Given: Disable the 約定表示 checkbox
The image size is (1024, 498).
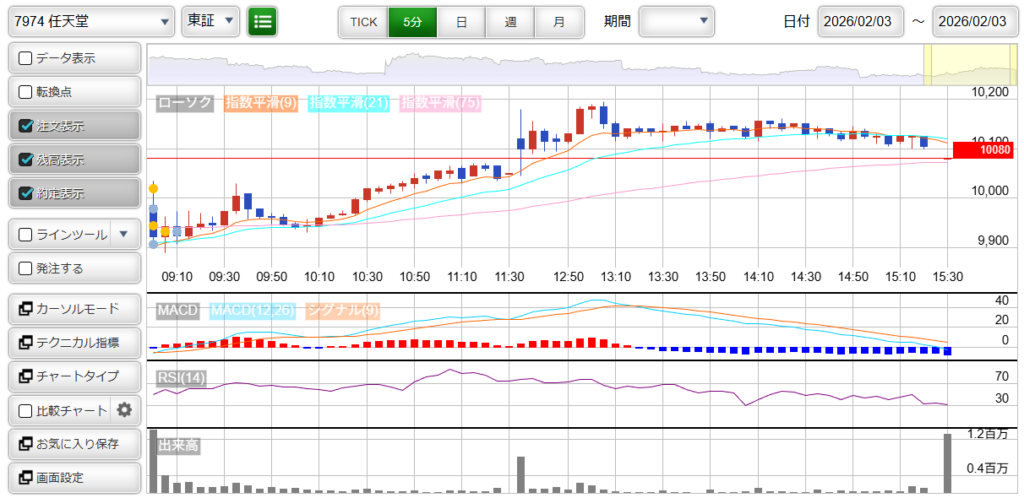Looking at the screenshot, I should pyautogui.click(x=27, y=193).
